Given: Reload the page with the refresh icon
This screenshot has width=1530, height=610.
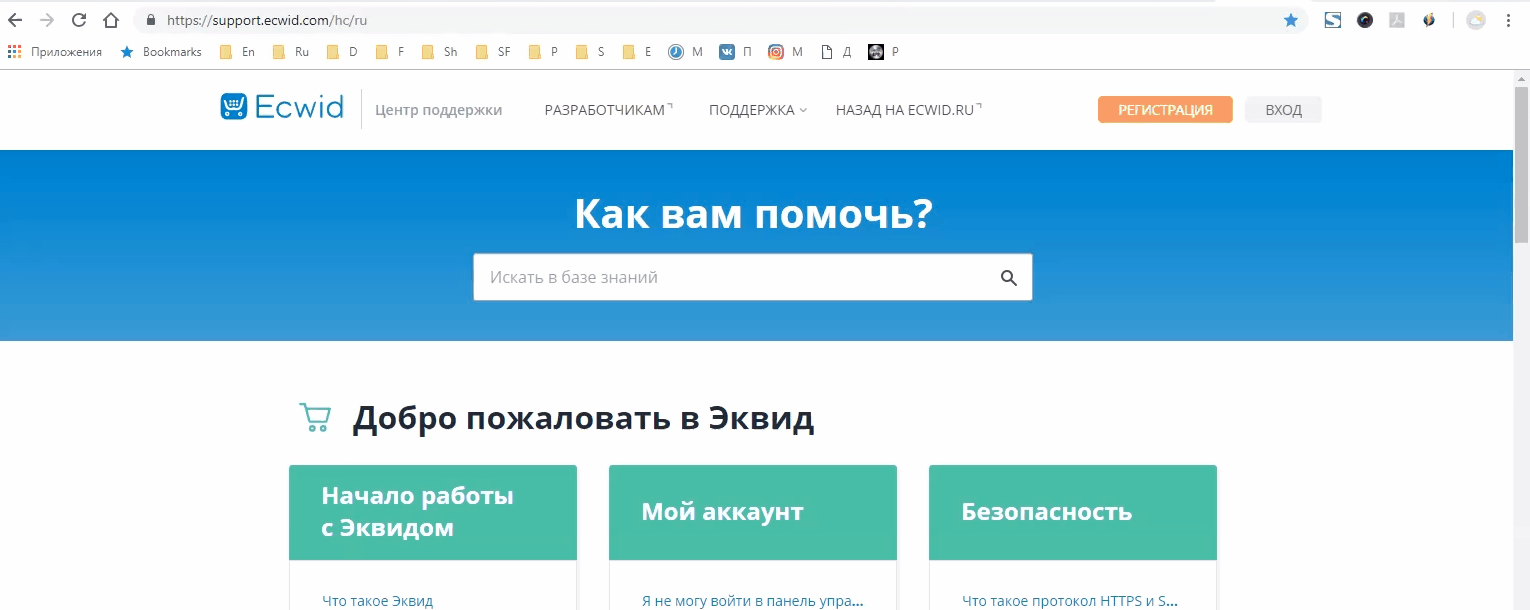Looking at the screenshot, I should pos(79,20).
